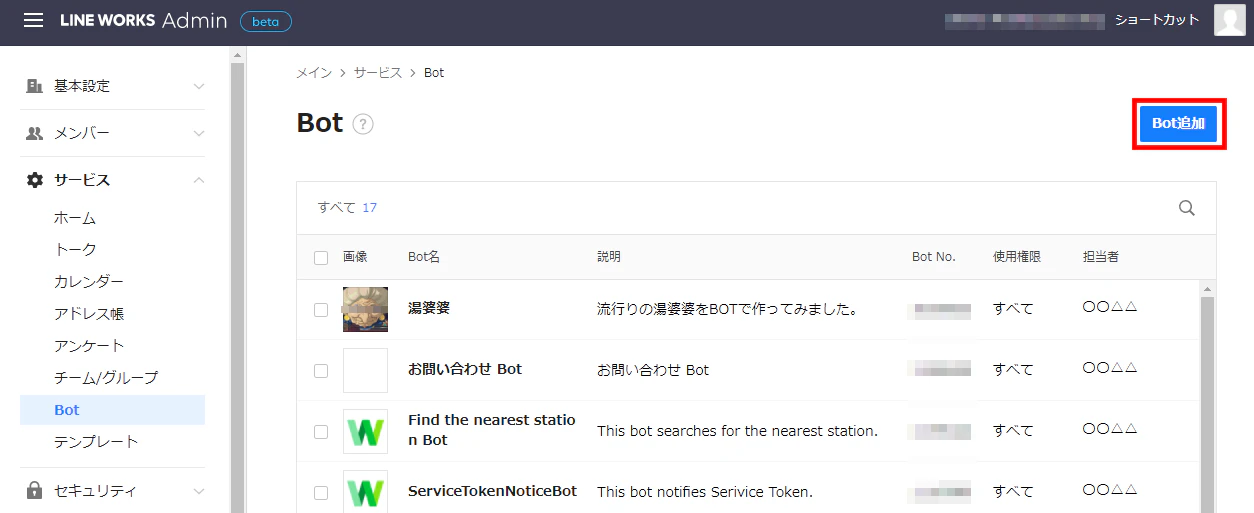Click the サービス gear icon
1254x513 pixels.
click(35, 180)
